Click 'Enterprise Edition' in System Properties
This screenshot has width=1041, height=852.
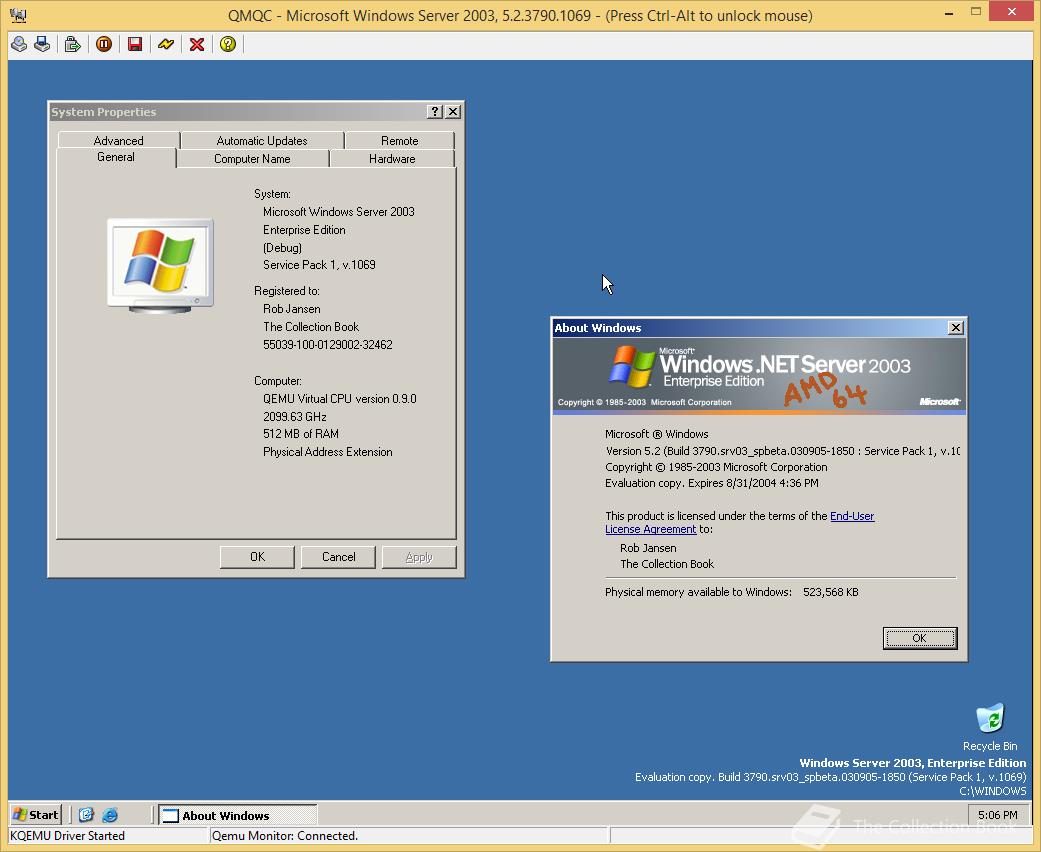click(x=304, y=230)
